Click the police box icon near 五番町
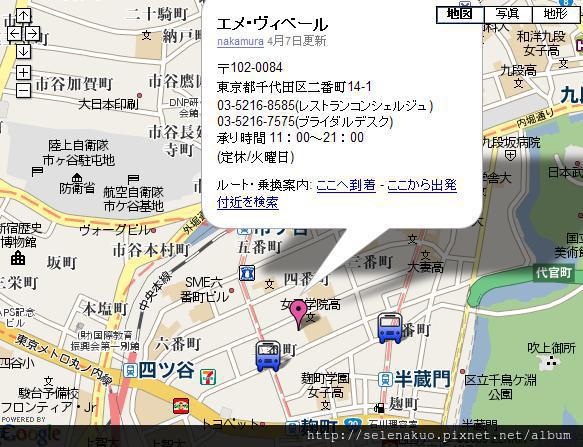Image resolution: width=583 pixels, height=447 pixels. pyautogui.click(x=247, y=273)
